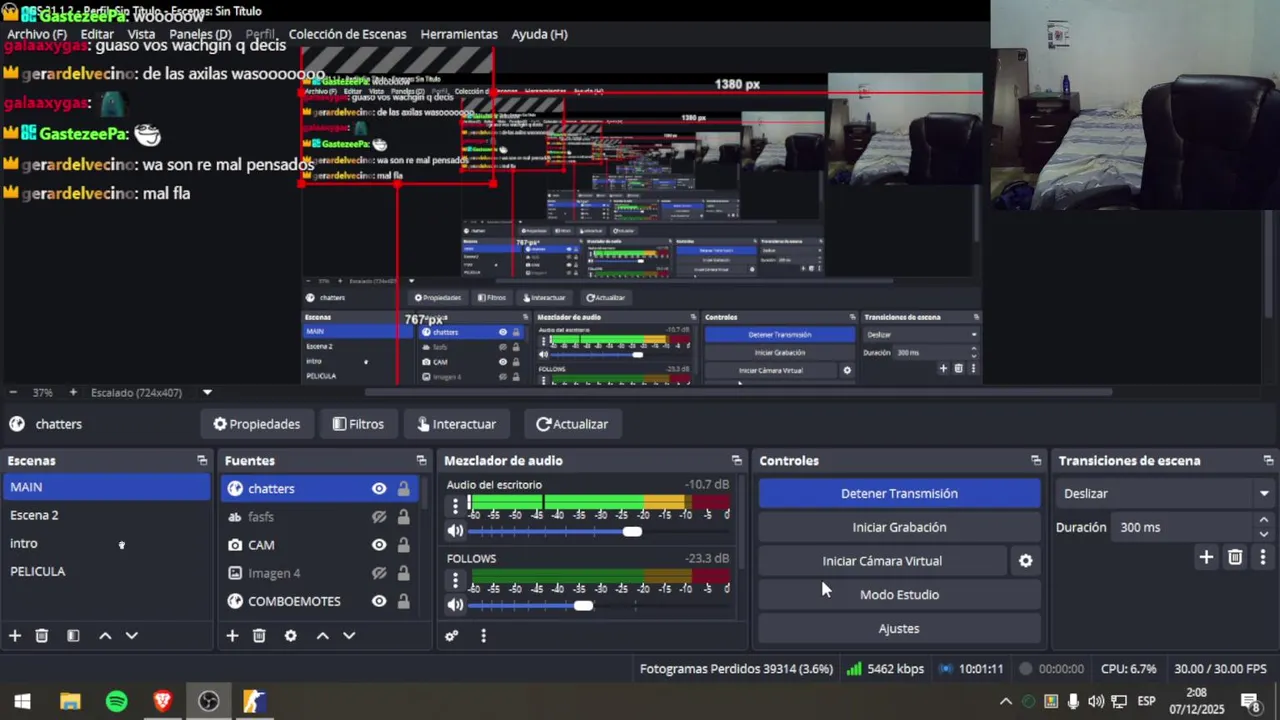The height and width of the screenshot is (720, 1280).
Task: Move the scene down in the Escenas toolbar
Action: pos(131,635)
